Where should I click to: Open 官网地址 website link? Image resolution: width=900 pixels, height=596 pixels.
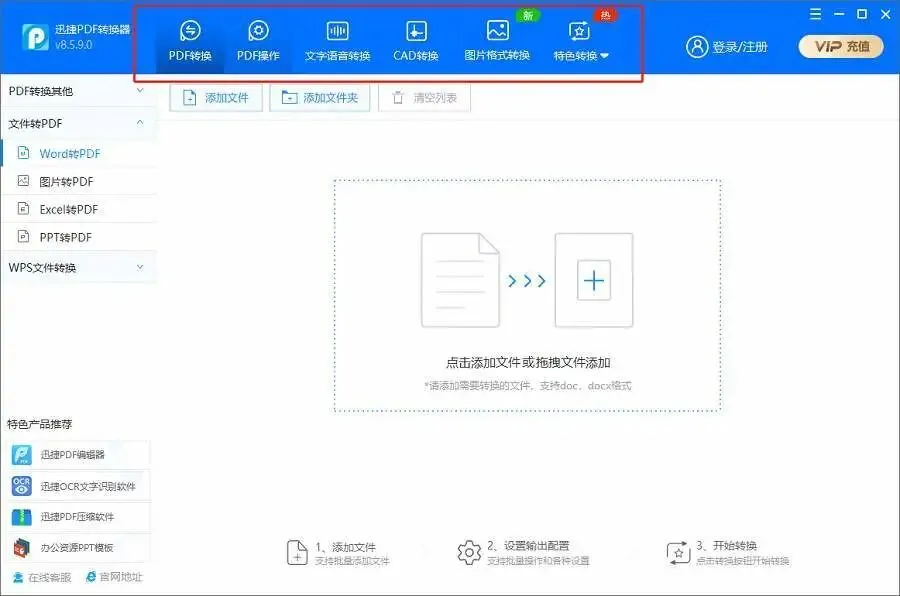click(114, 576)
